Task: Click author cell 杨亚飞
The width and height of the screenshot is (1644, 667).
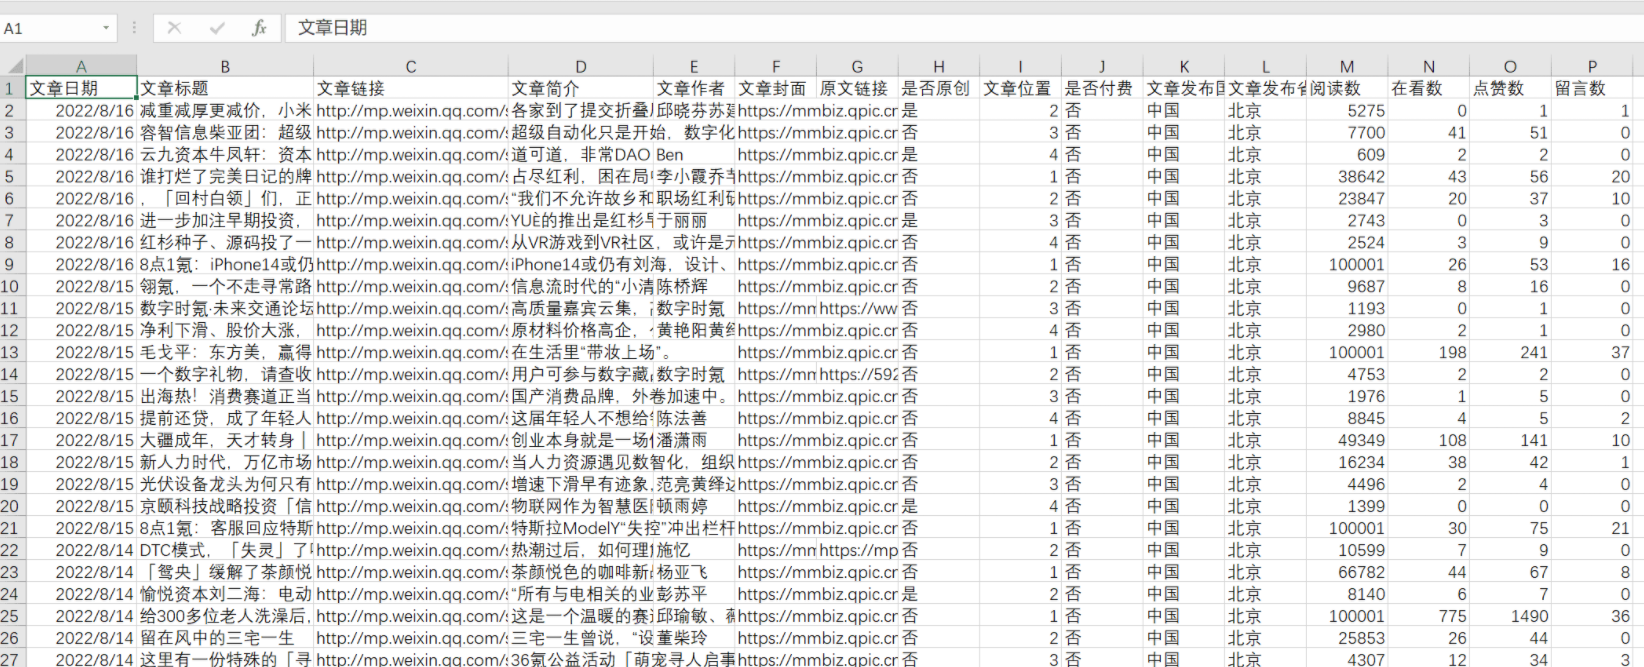Action: click(x=694, y=572)
